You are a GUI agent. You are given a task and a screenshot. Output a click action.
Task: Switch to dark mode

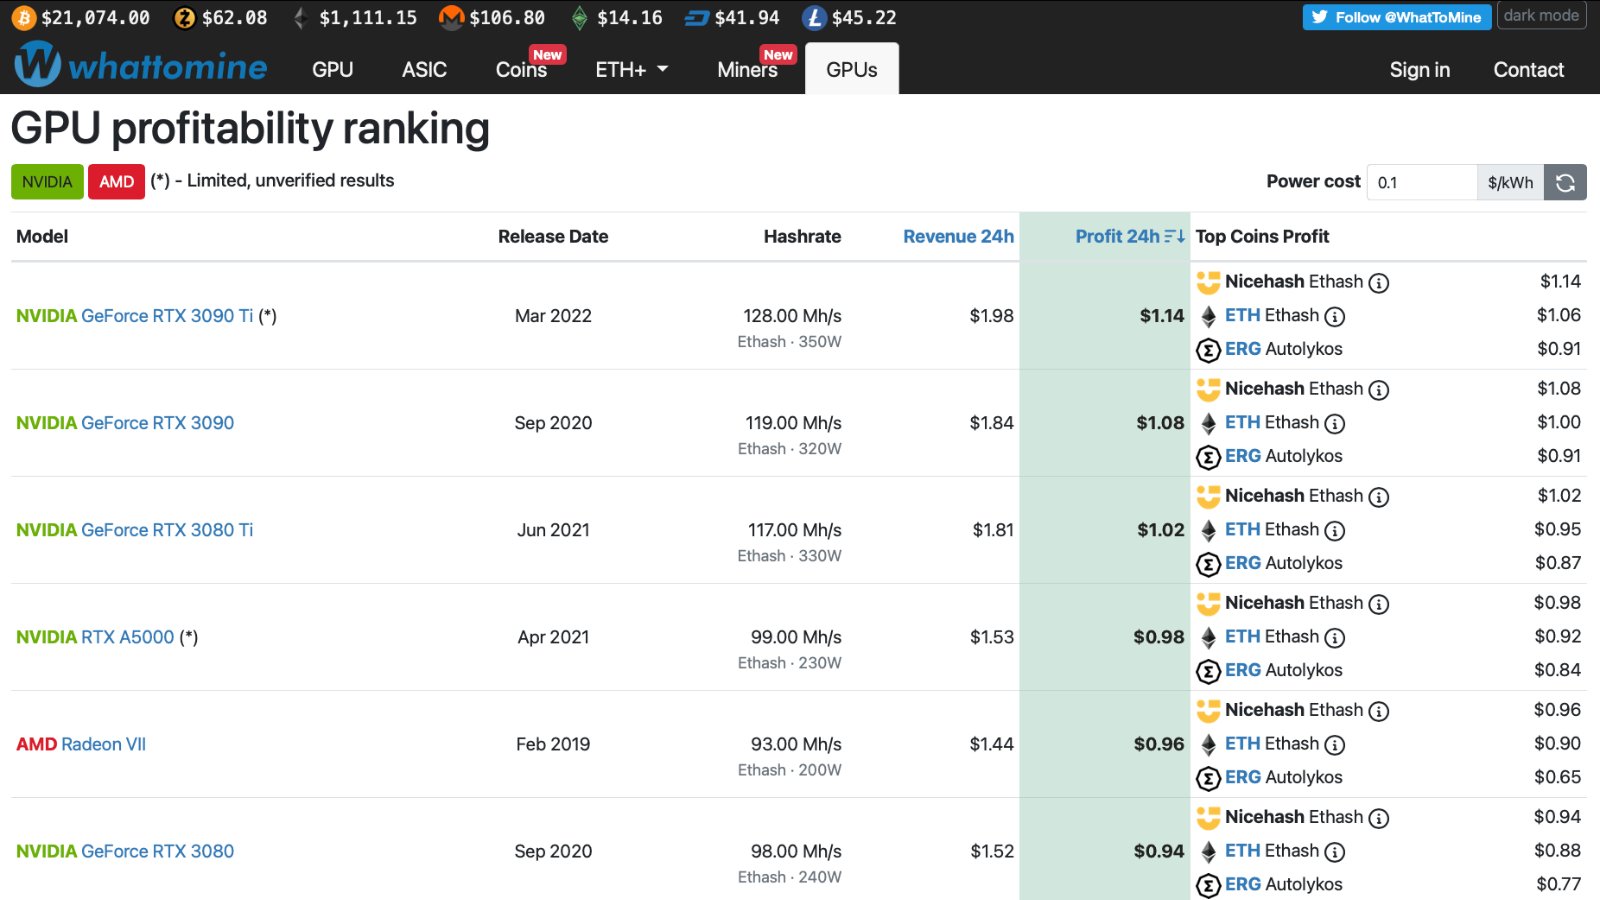1541,16
